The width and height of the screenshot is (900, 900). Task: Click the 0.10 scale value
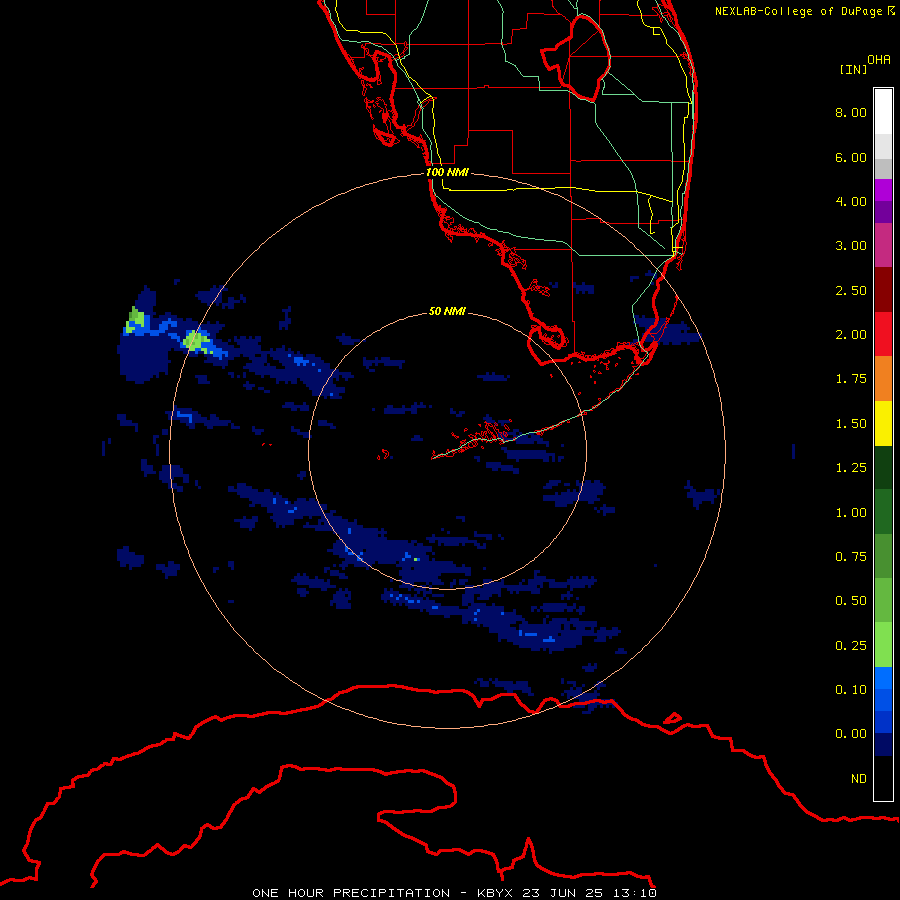tap(851, 690)
